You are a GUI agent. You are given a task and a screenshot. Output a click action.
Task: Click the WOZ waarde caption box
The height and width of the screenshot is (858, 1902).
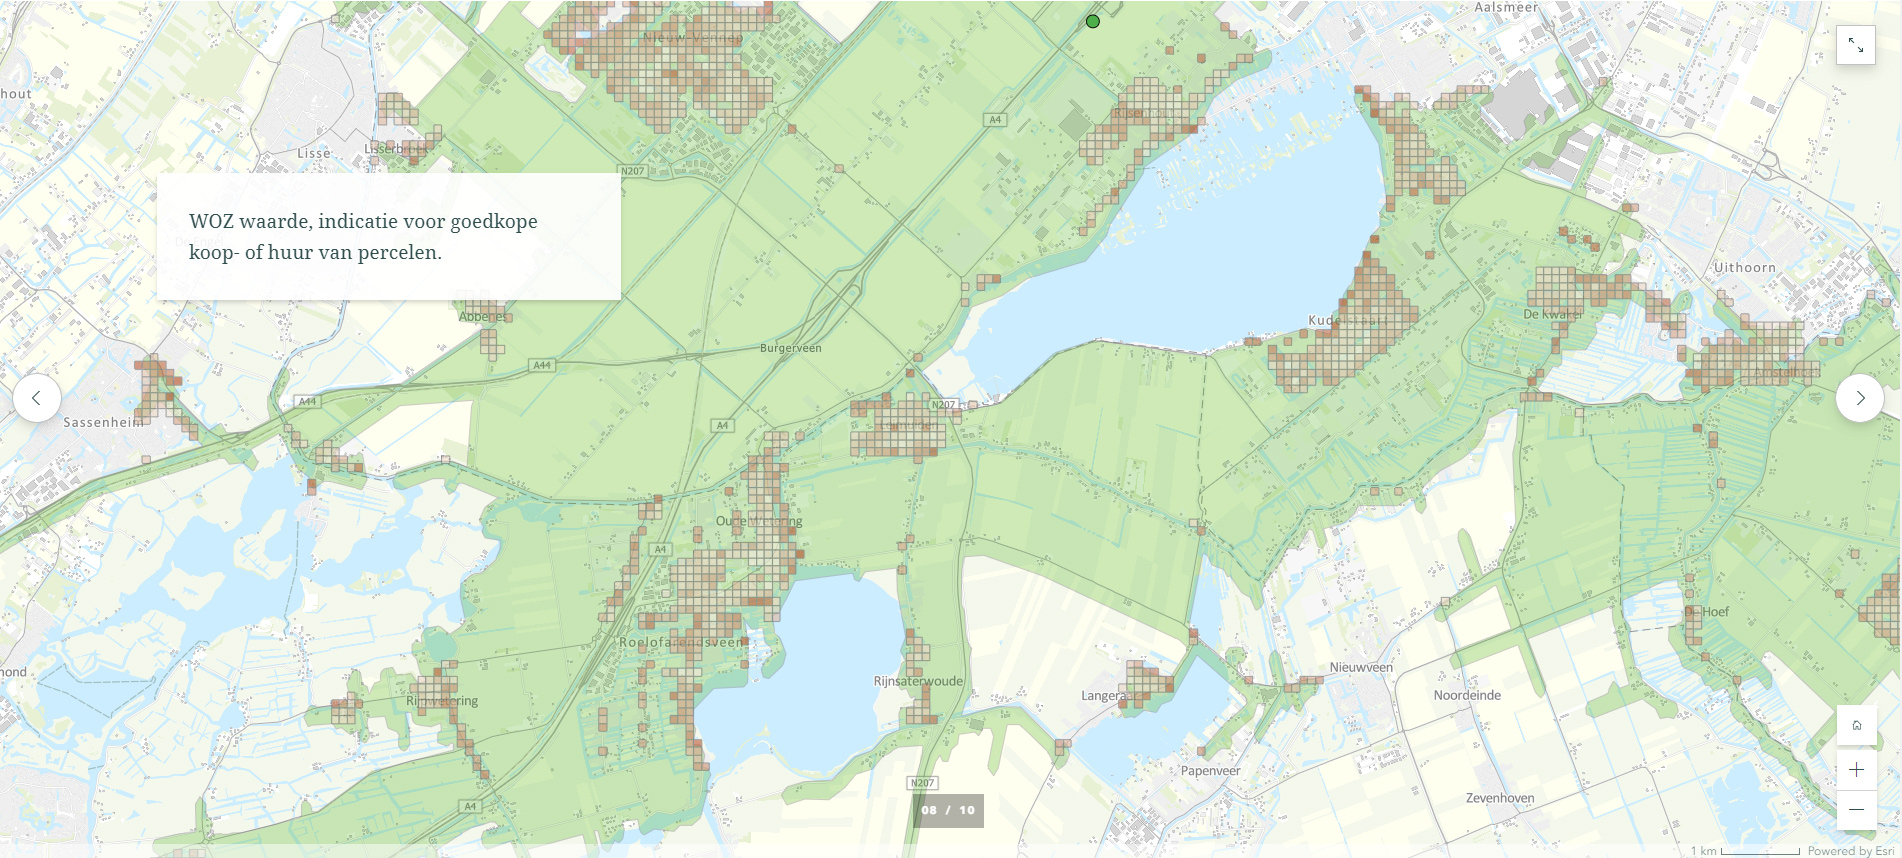pyautogui.click(x=388, y=237)
